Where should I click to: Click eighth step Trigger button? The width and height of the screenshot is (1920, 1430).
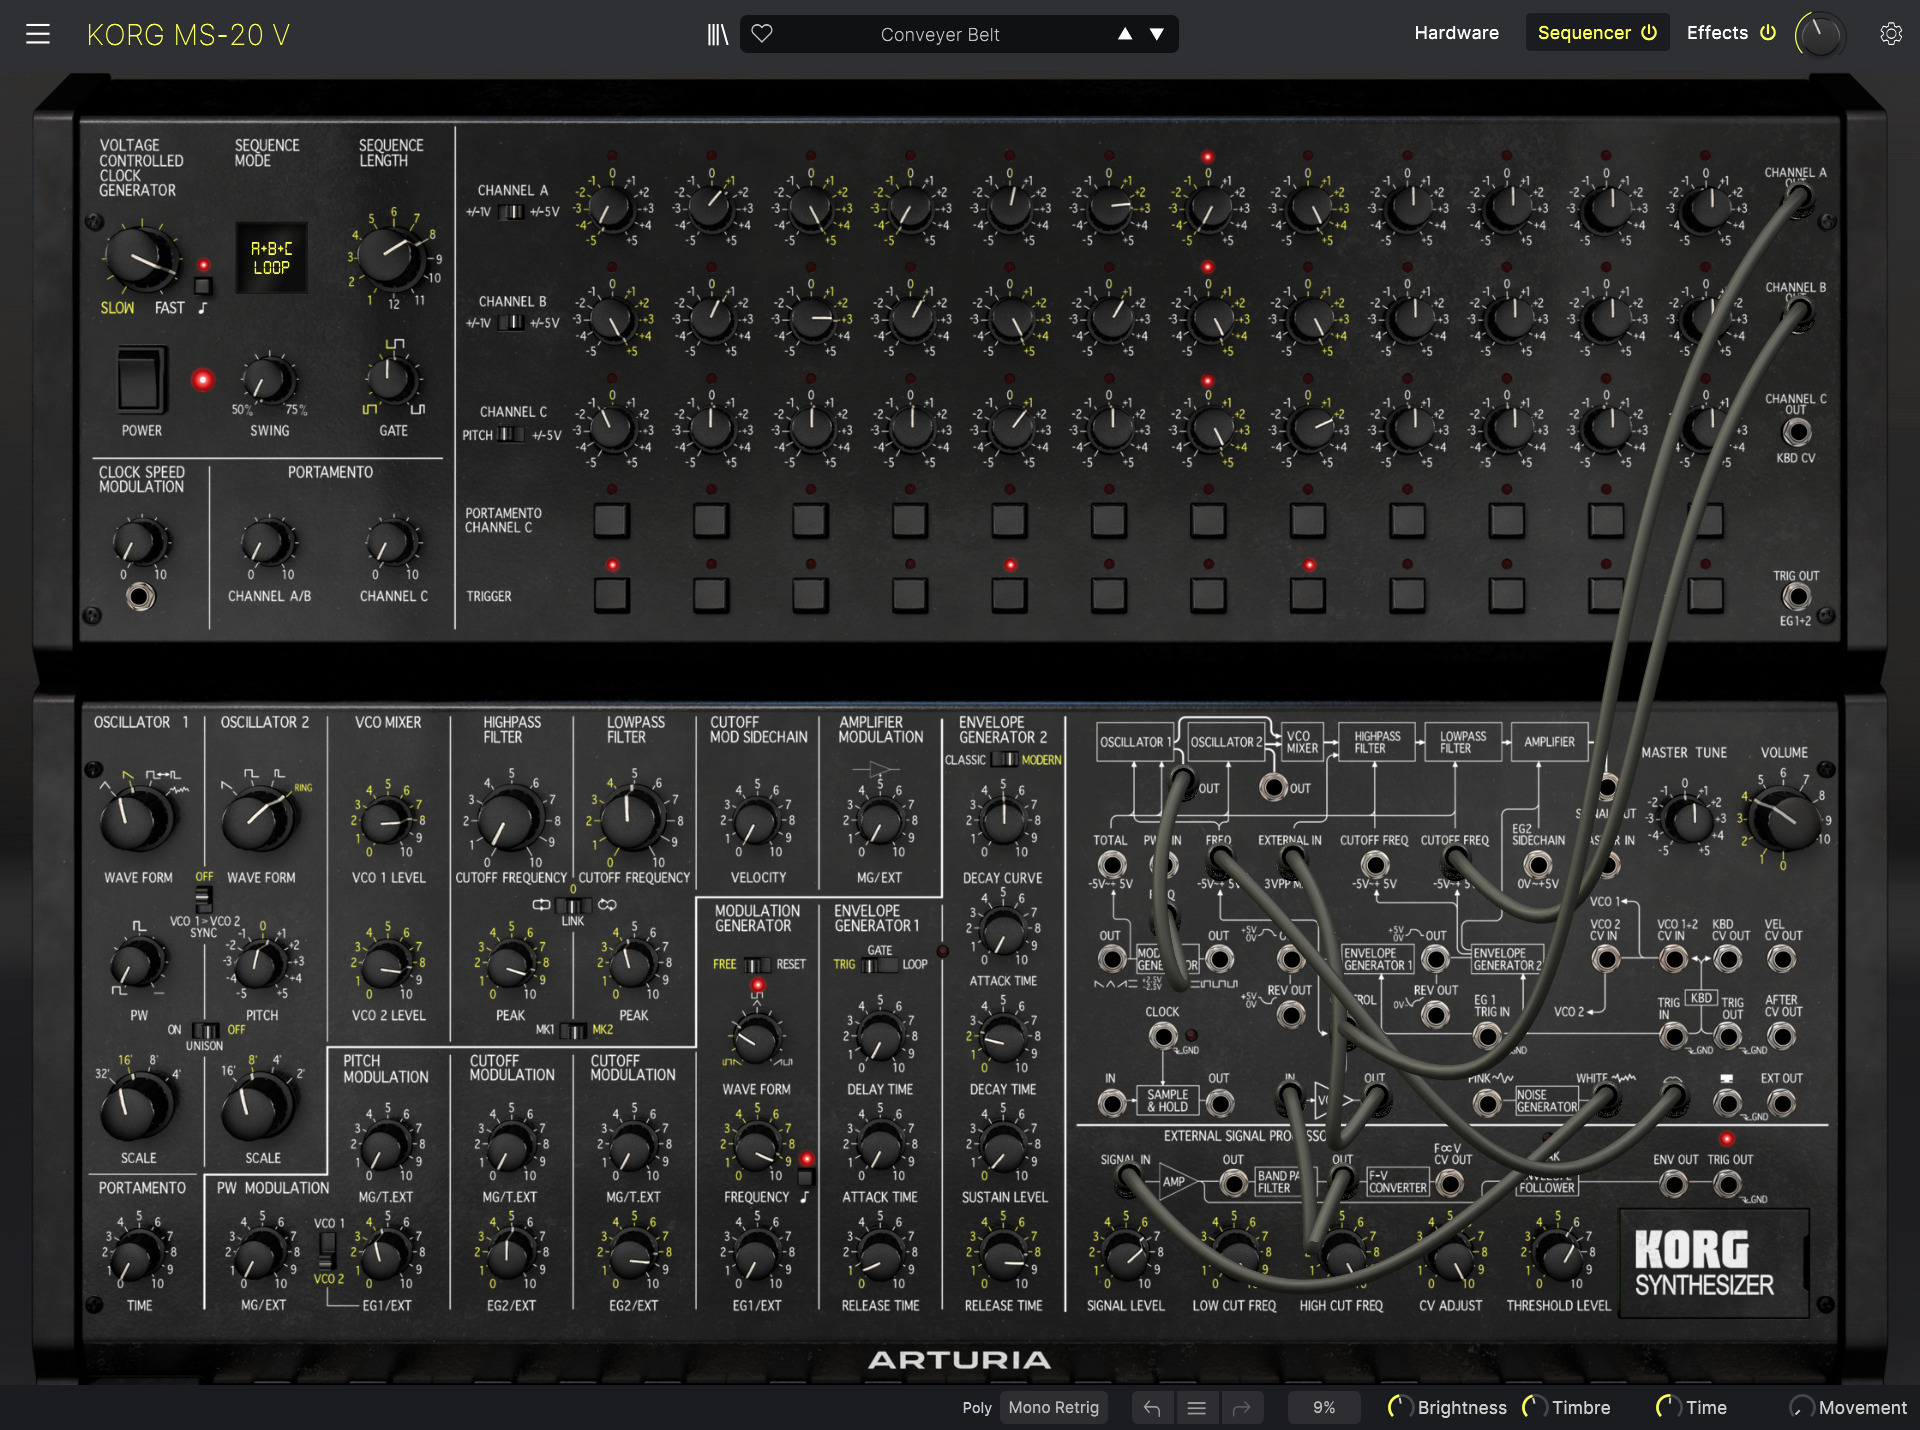[x=1308, y=595]
